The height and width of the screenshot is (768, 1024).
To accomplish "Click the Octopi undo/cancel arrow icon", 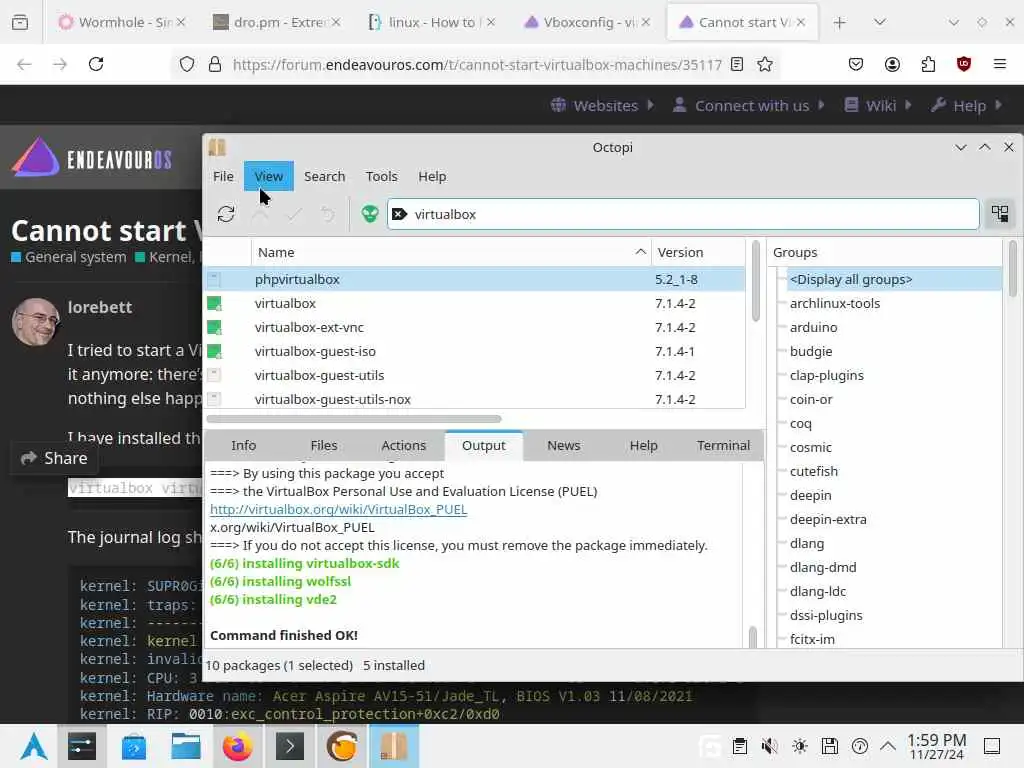I will coord(328,214).
